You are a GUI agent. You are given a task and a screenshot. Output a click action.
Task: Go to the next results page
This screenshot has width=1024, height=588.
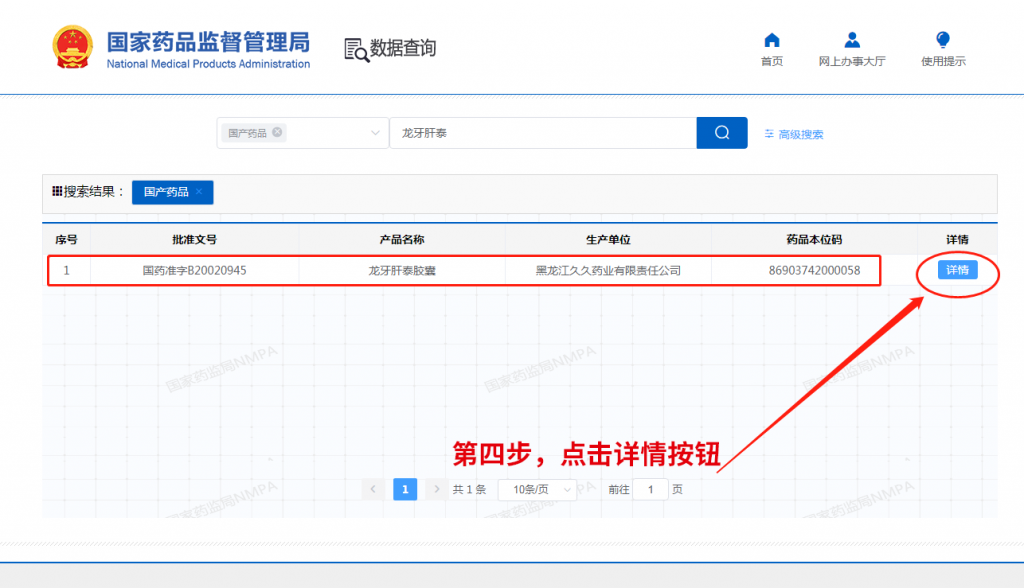(437, 489)
